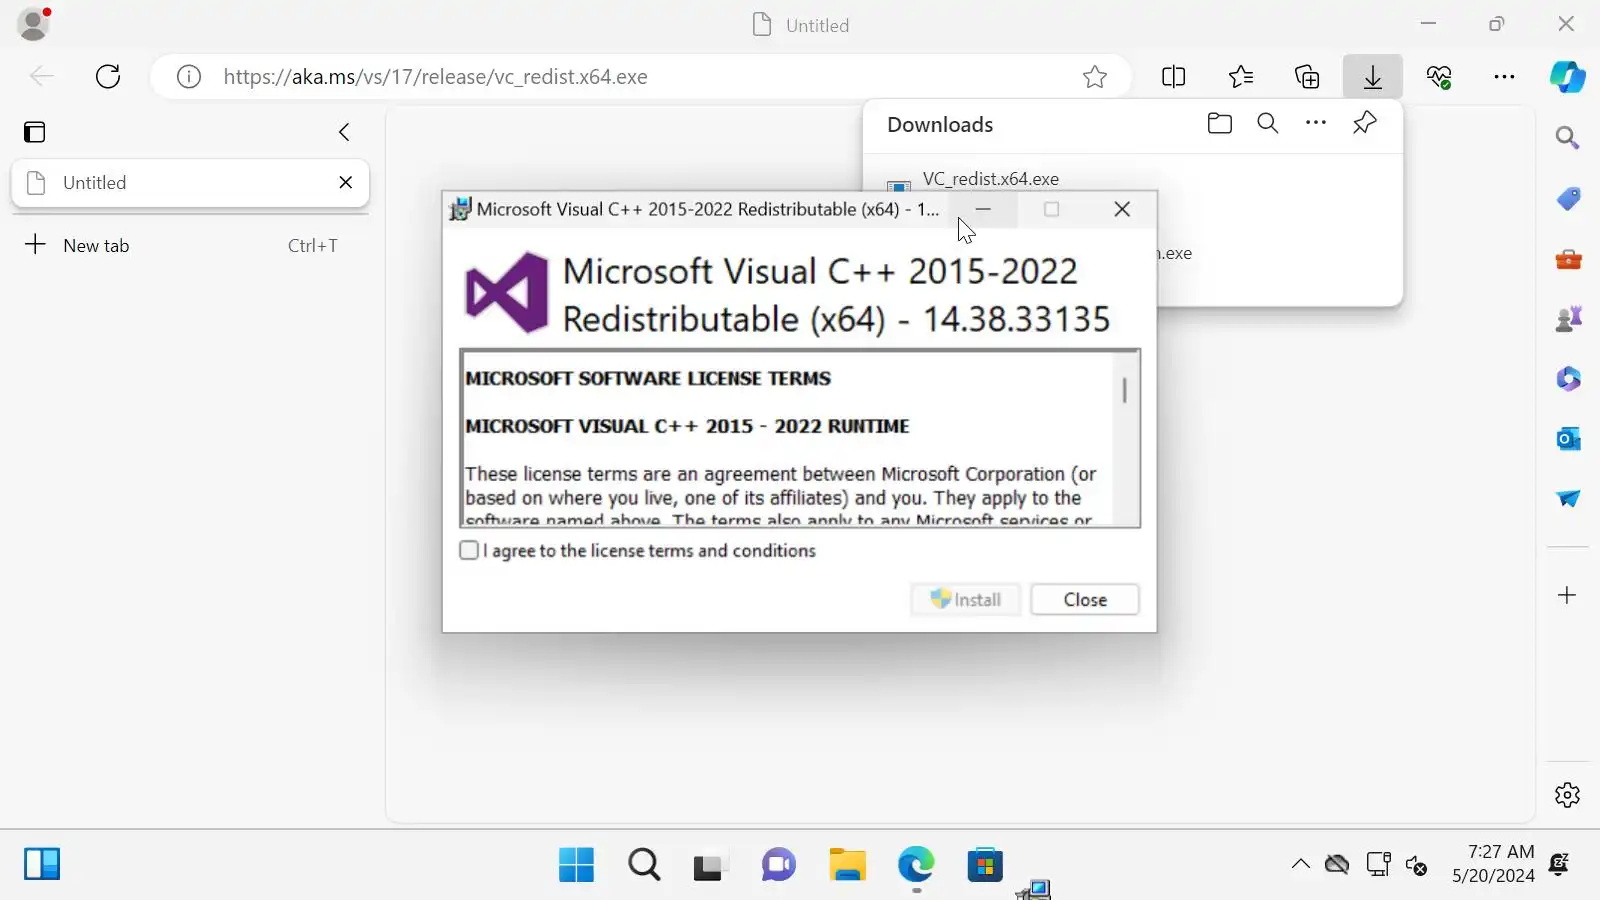1600x900 pixels.
Task: Switch to the Untitled tab
Action: click(x=190, y=183)
